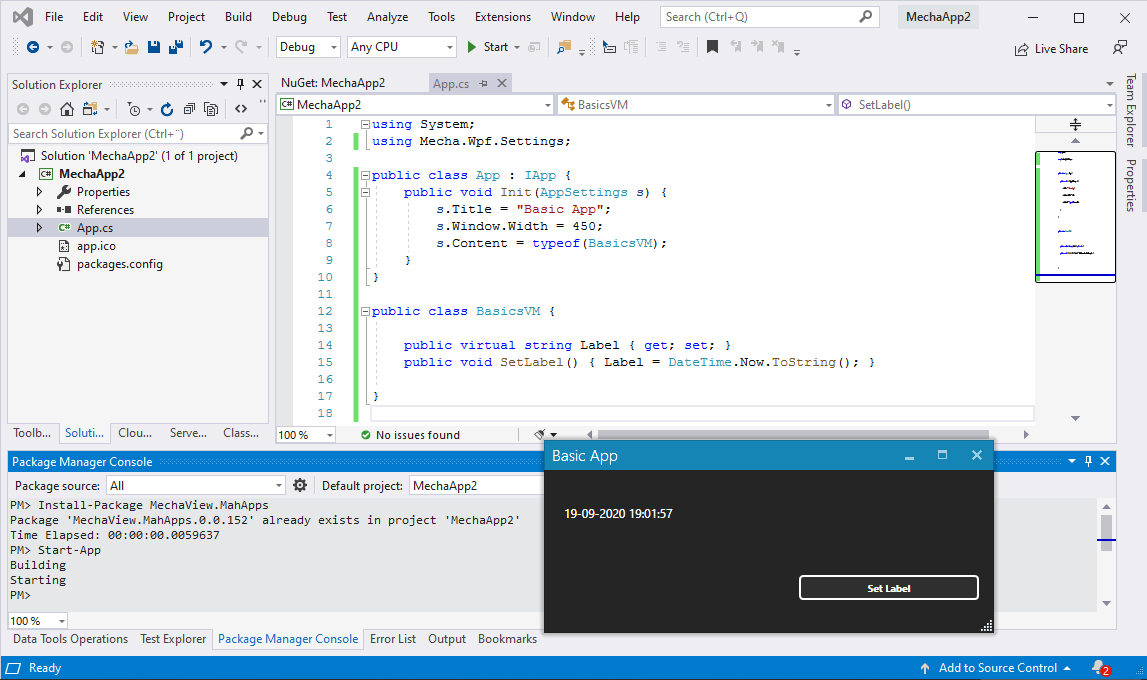Click the notifications bell in the status bar
1147x680 pixels.
pyautogui.click(x=1099, y=667)
